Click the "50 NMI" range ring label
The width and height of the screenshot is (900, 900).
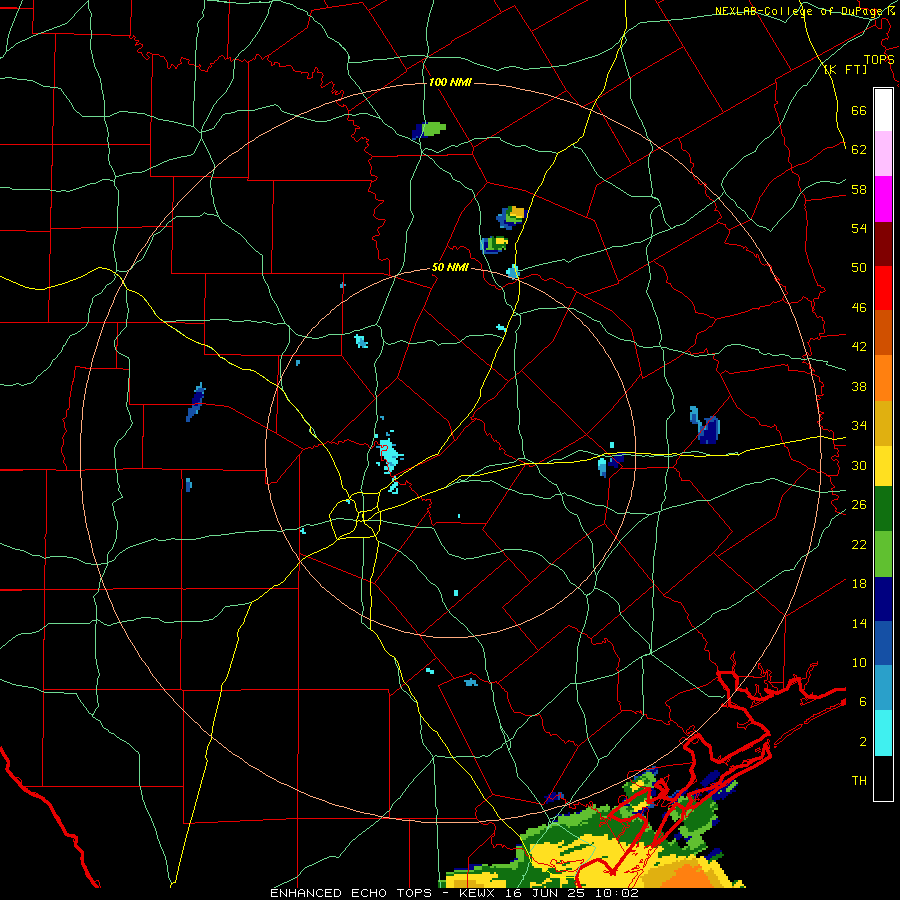click(x=450, y=267)
